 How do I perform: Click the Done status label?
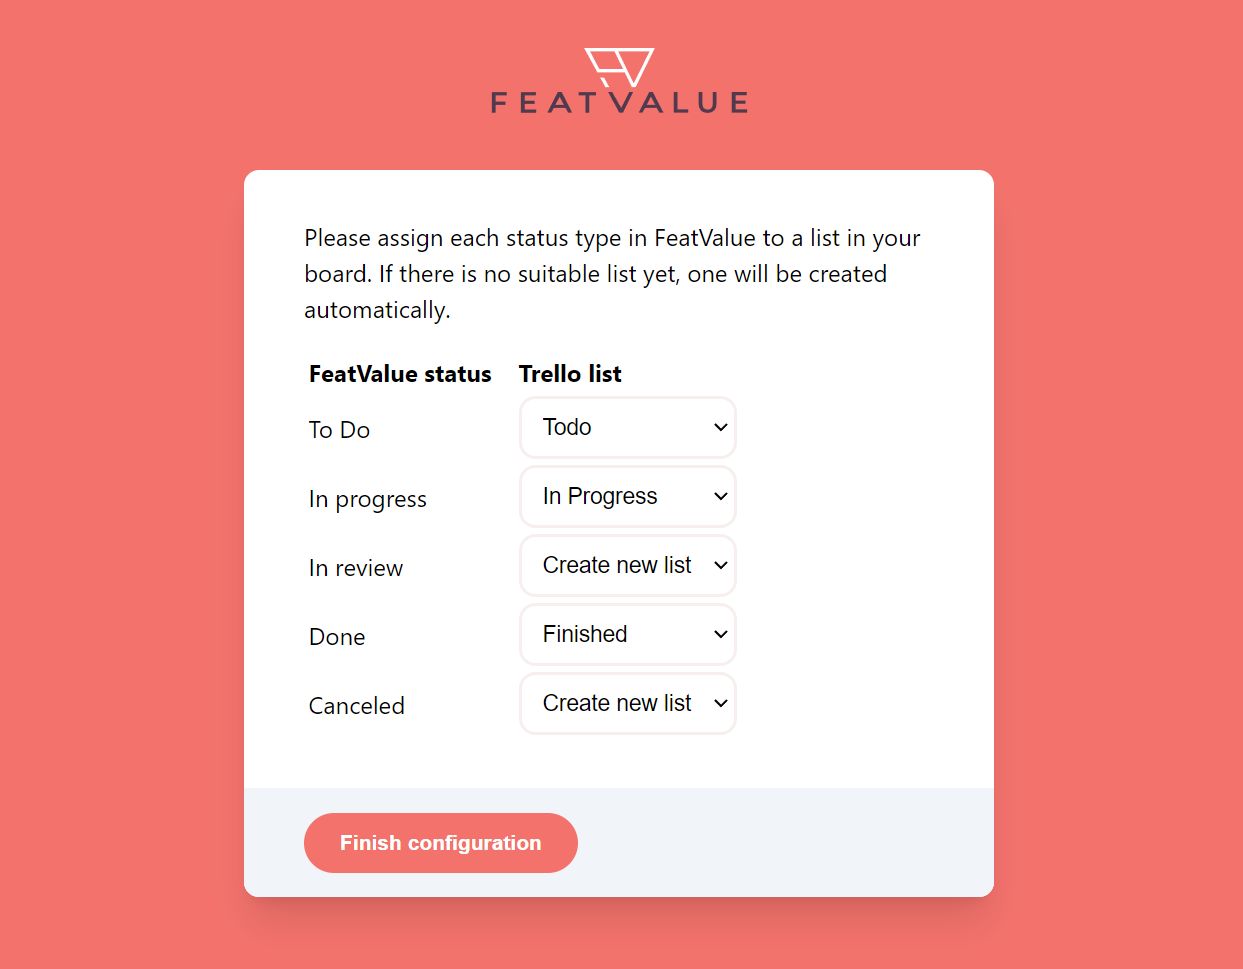tap(337, 637)
